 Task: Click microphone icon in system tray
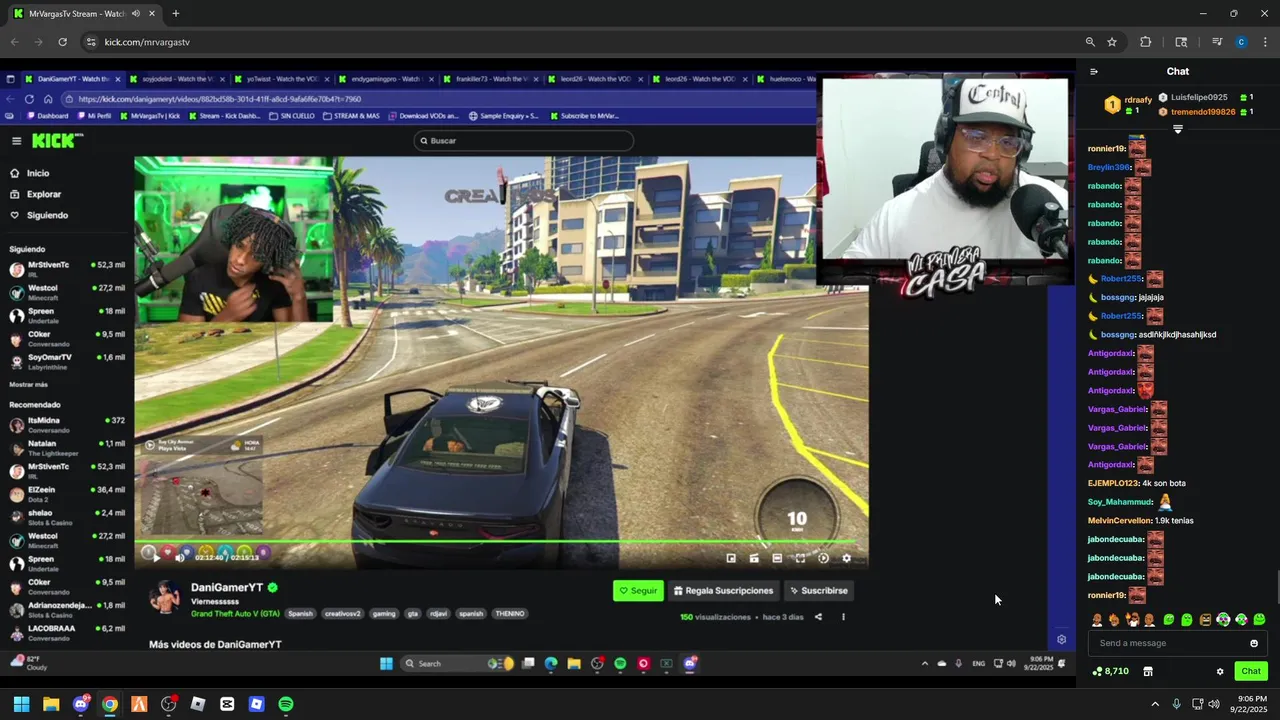1176,704
